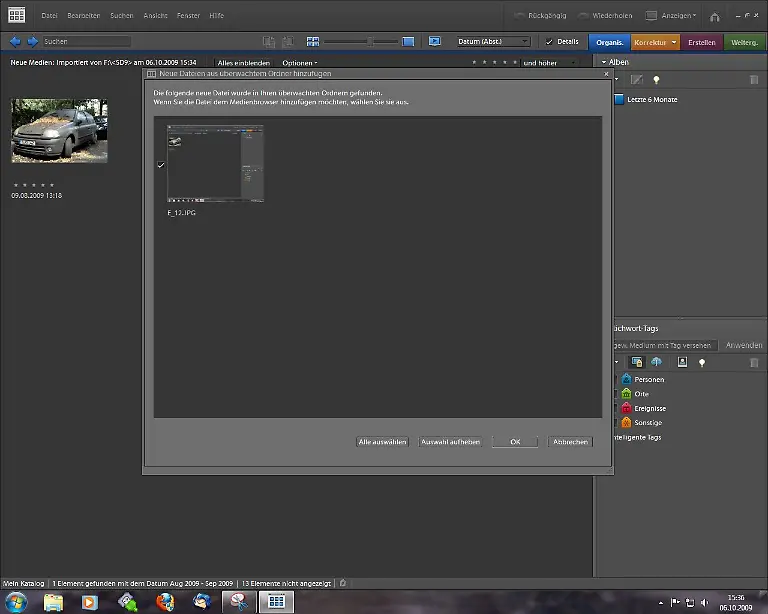The width and height of the screenshot is (768, 614).
Task: Click the forward navigation arrow
Action: (32, 41)
